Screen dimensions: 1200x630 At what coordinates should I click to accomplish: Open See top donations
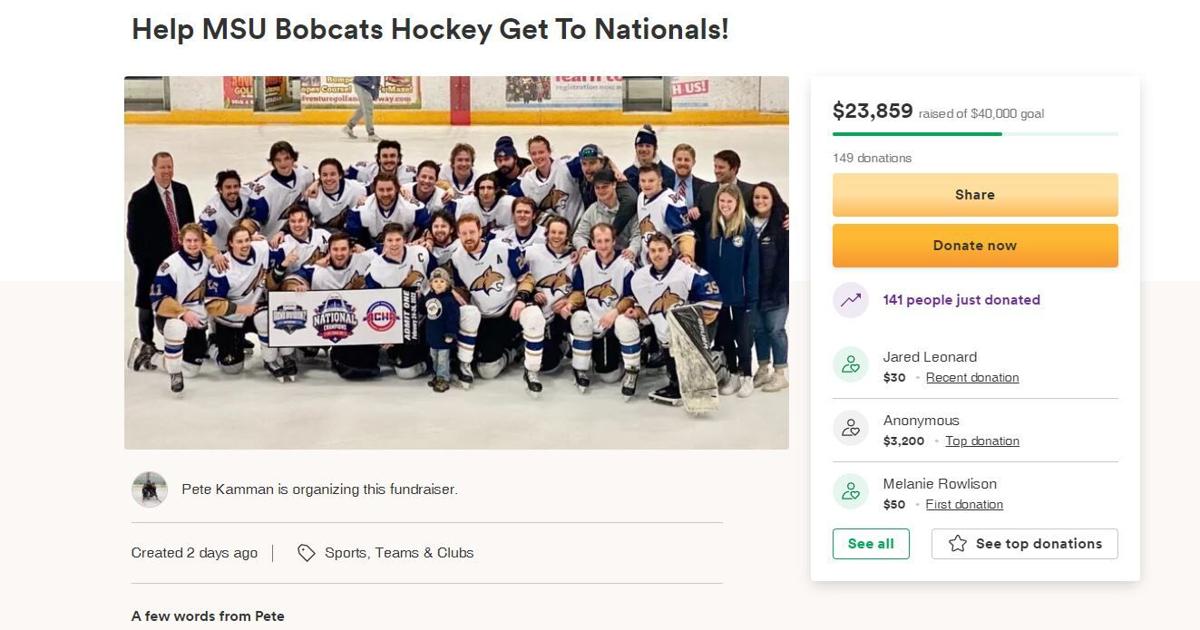pyautogui.click(x=1025, y=544)
